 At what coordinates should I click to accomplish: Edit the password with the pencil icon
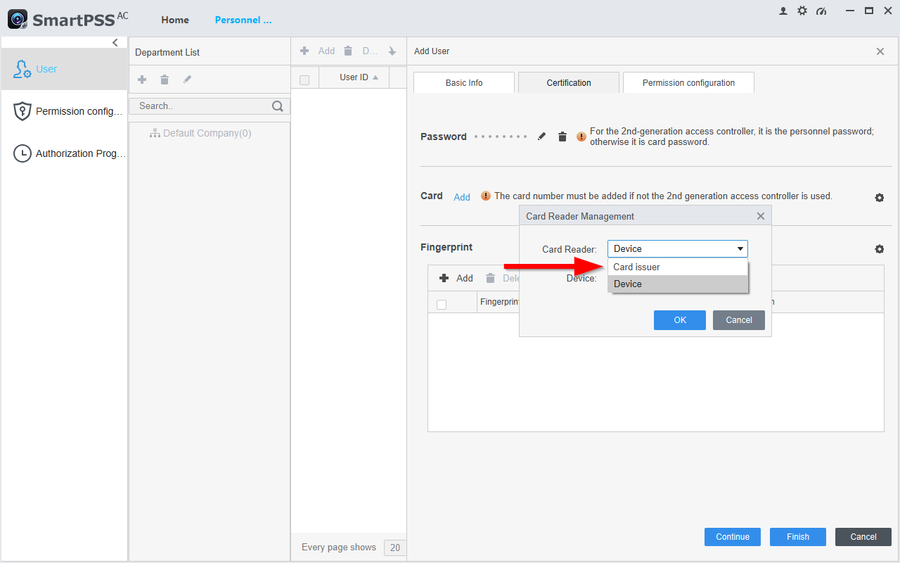click(542, 137)
